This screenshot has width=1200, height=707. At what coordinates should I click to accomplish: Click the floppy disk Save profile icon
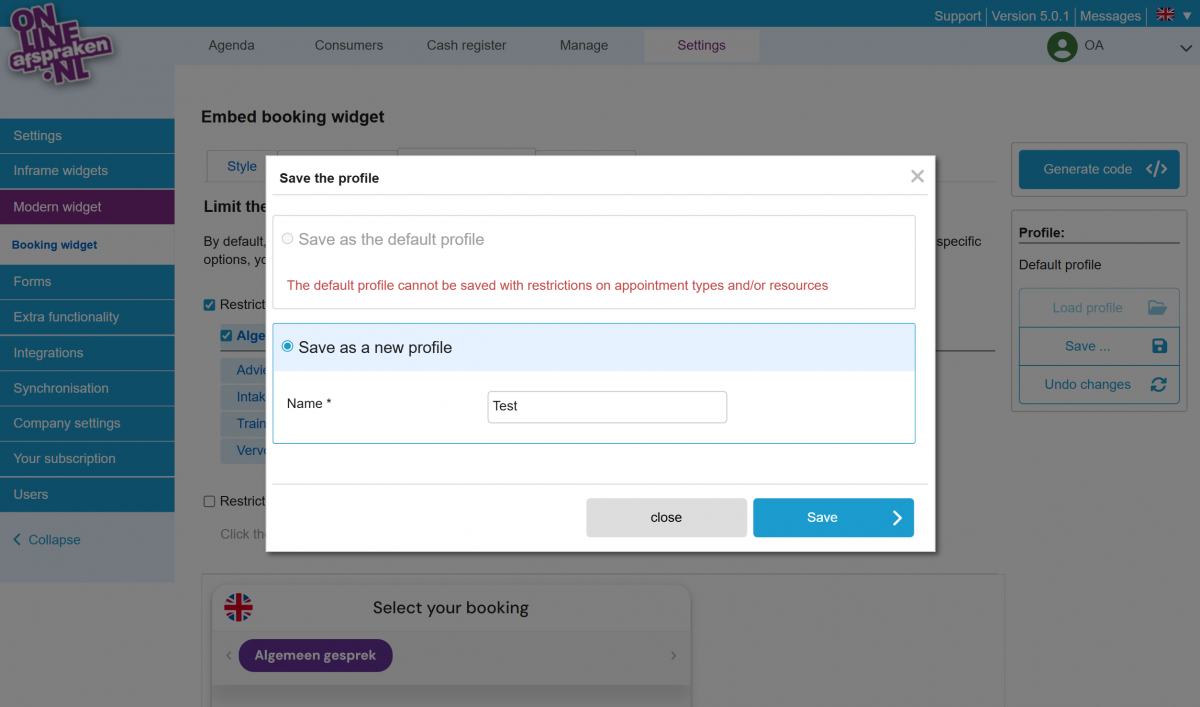(1159, 346)
